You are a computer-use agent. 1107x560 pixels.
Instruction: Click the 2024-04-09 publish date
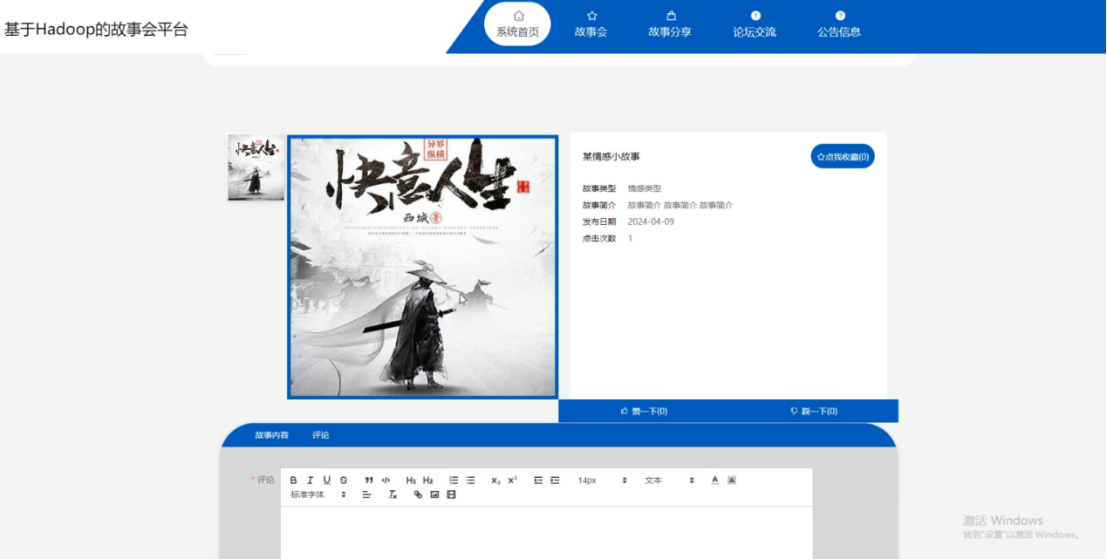[x=651, y=222]
